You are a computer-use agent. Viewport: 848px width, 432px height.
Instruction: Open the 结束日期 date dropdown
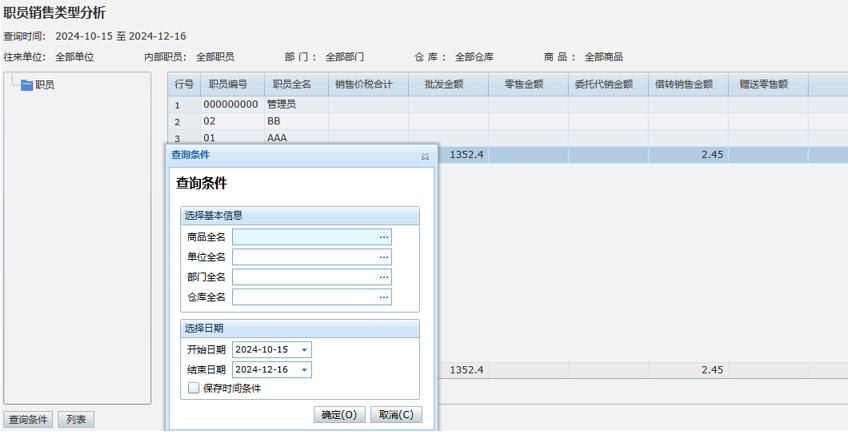pos(304,370)
